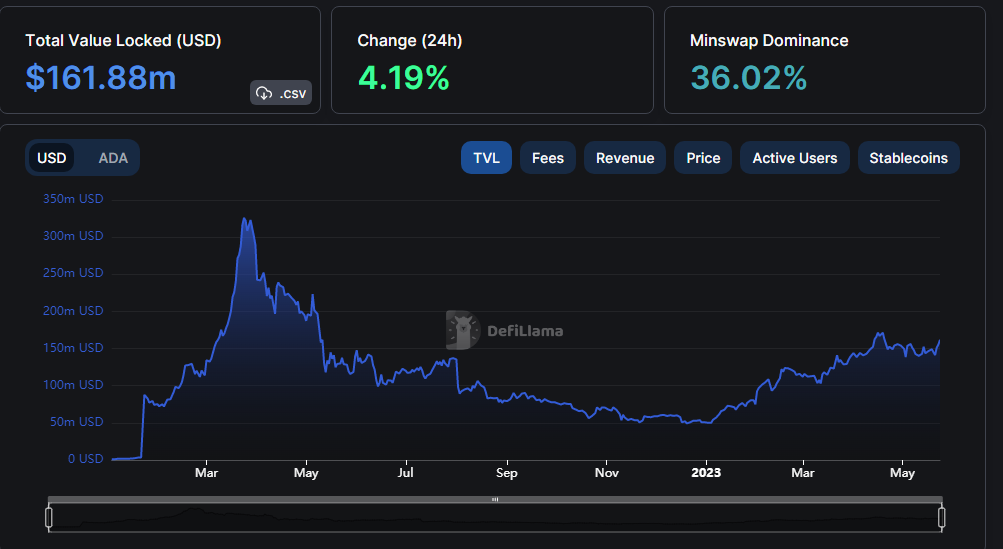
Task: Click the range slider top drag bar
Action: 495,499
